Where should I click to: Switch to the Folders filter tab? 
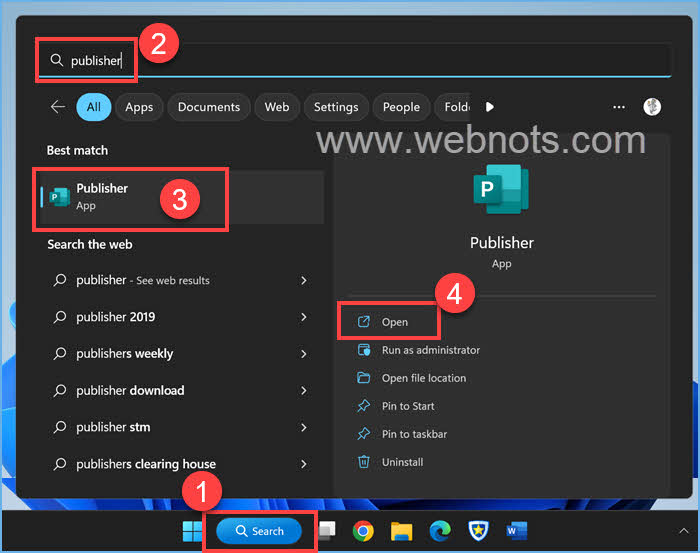[x=453, y=107]
